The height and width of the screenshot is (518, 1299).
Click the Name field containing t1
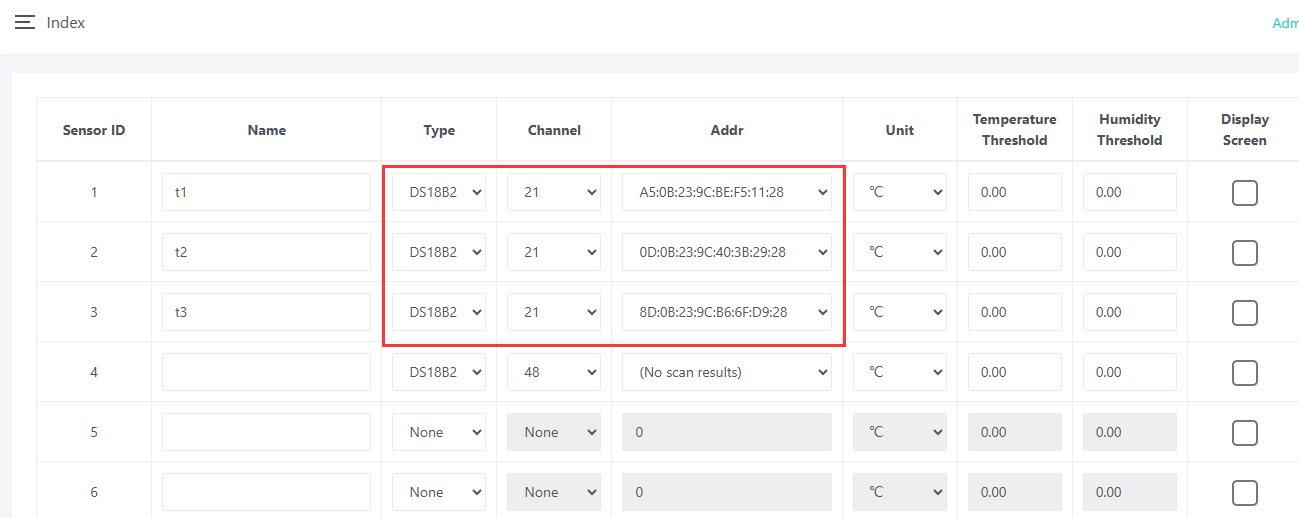(266, 192)
